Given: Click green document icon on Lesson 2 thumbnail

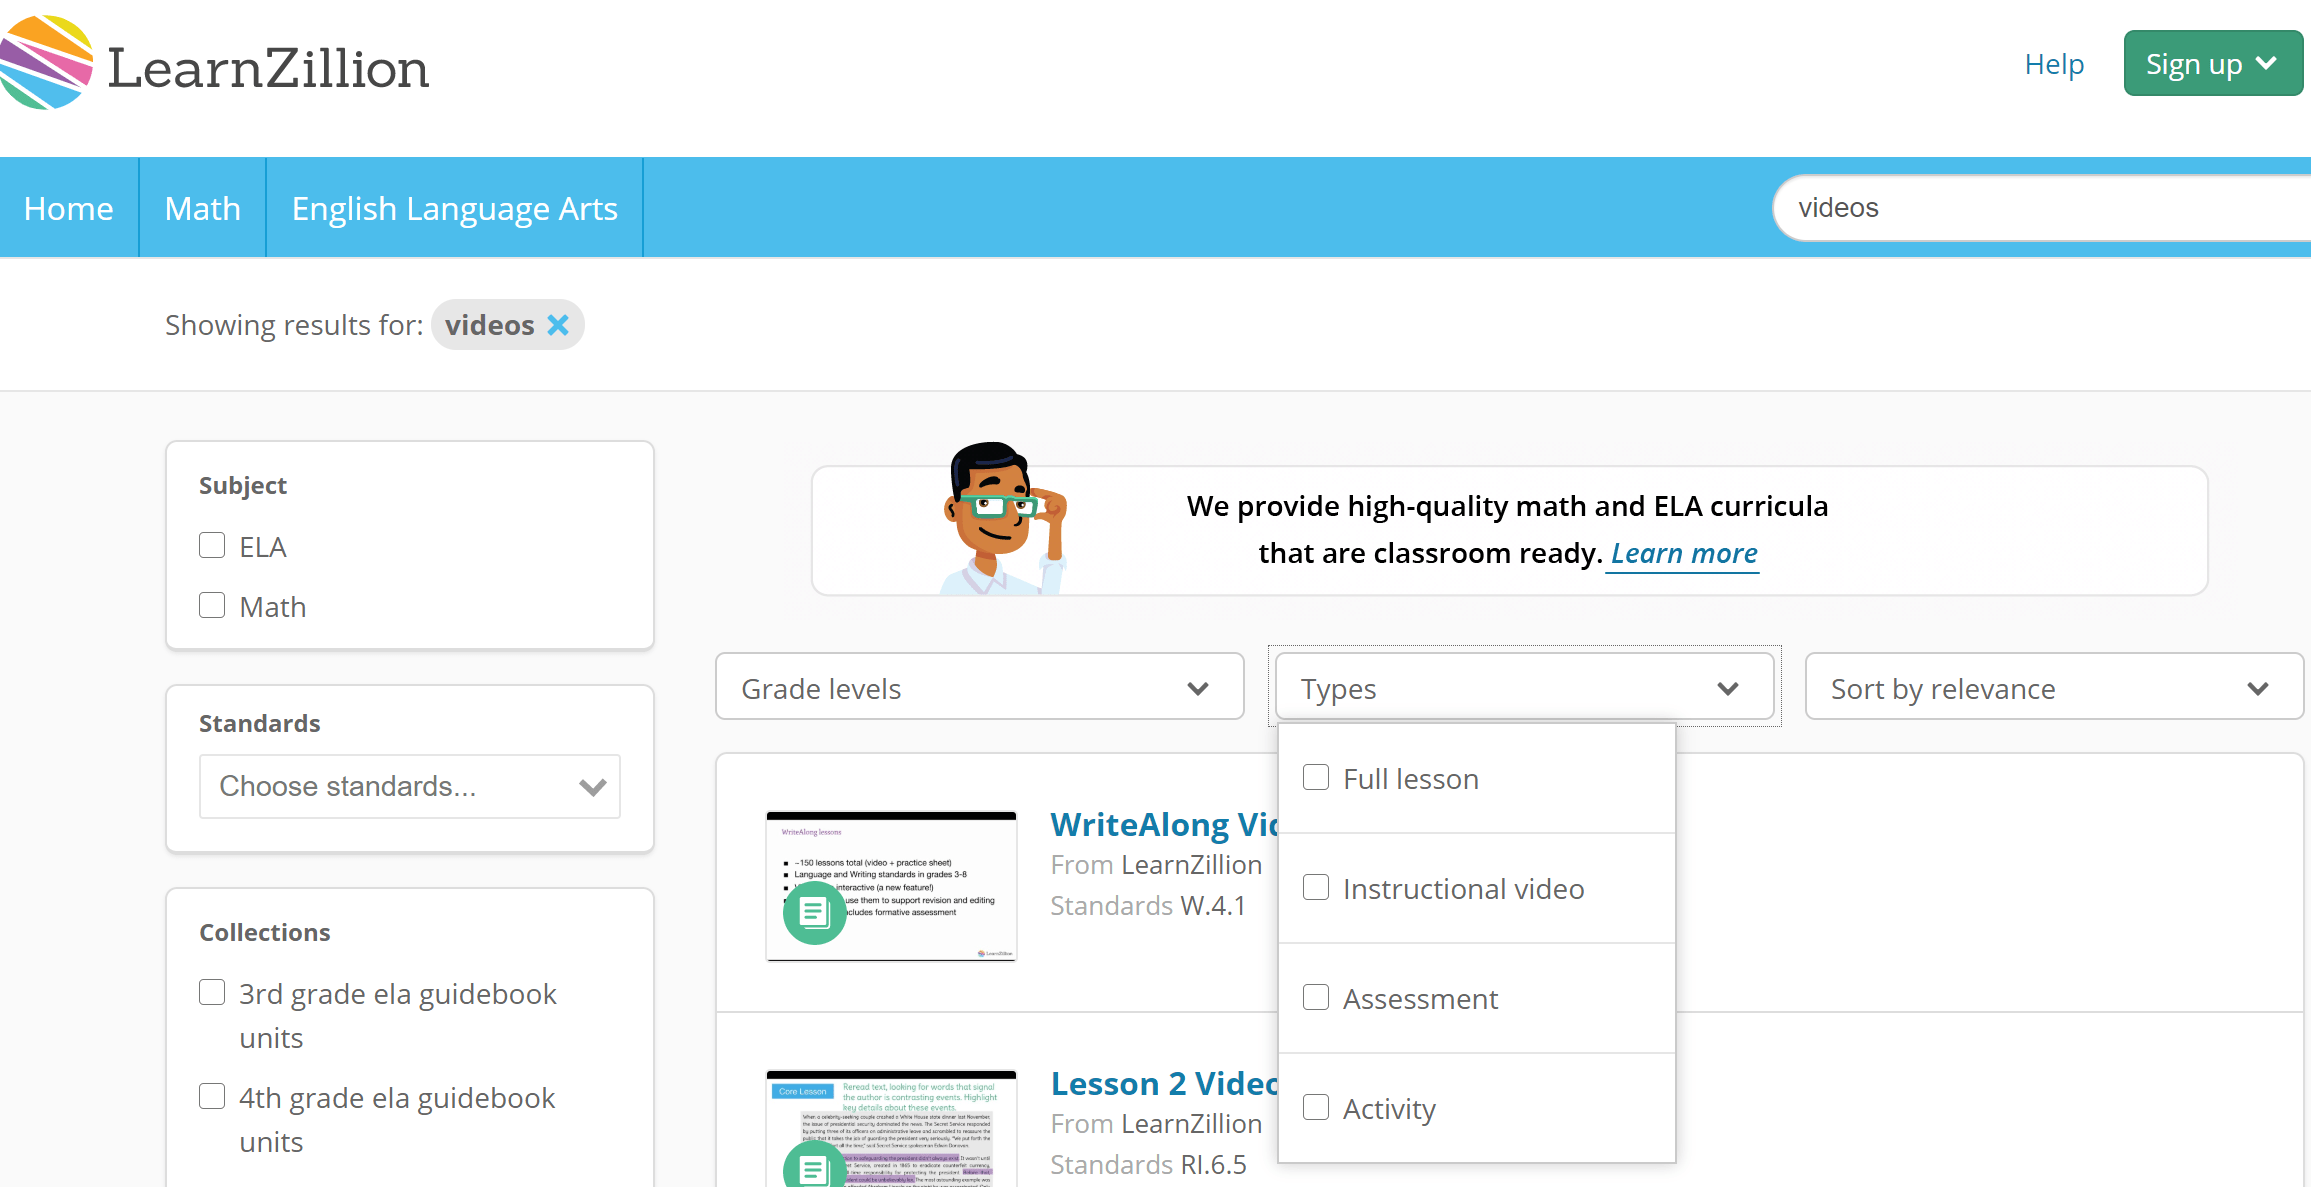Looking at the screenshot, I should (814, 1167).
